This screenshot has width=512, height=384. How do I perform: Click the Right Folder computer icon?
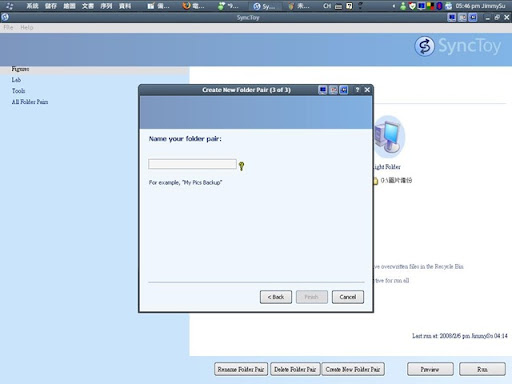click(x=389, y=137)
